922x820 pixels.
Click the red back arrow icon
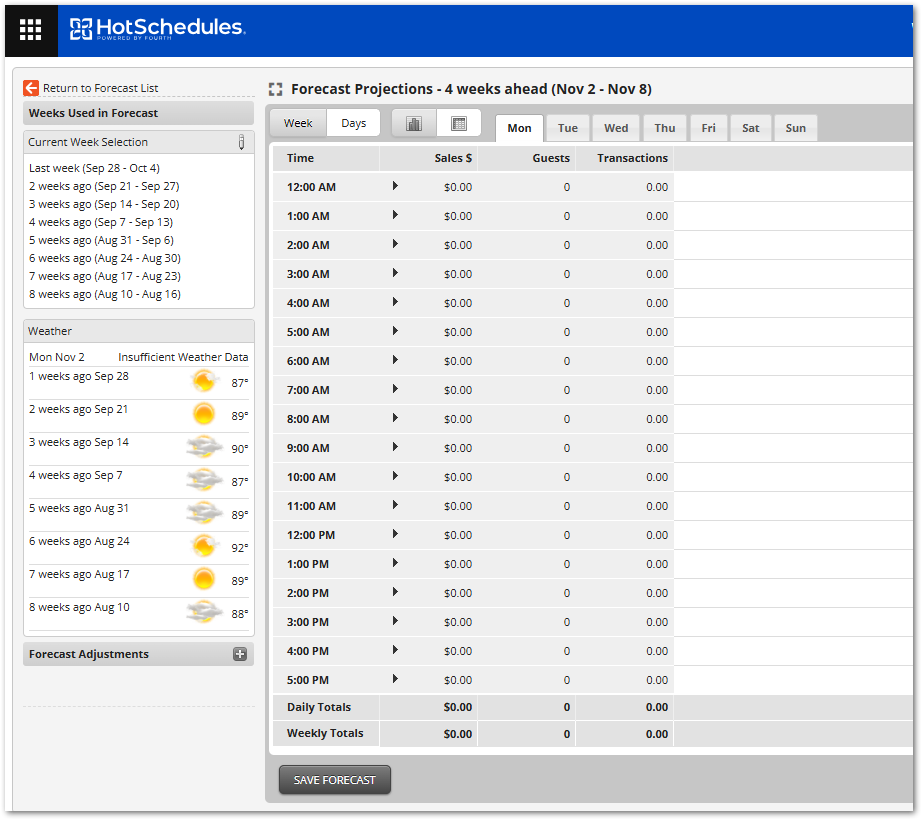[x=31, y=88]
